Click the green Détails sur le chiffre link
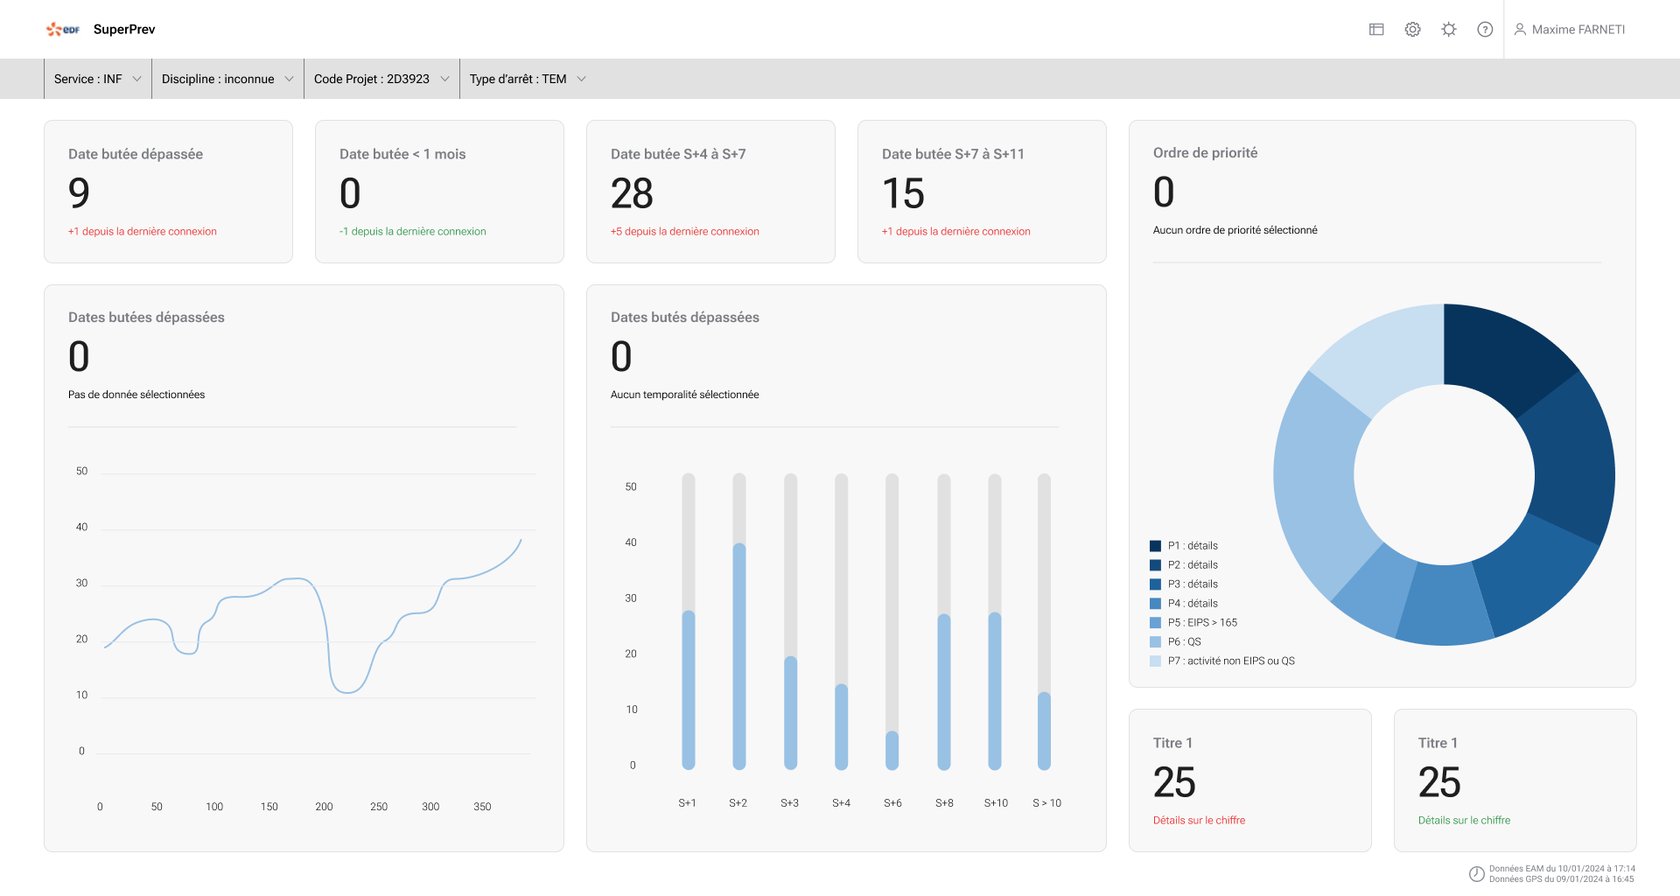The height and width of the screenshot is (896, 1680). point(1464,820)
